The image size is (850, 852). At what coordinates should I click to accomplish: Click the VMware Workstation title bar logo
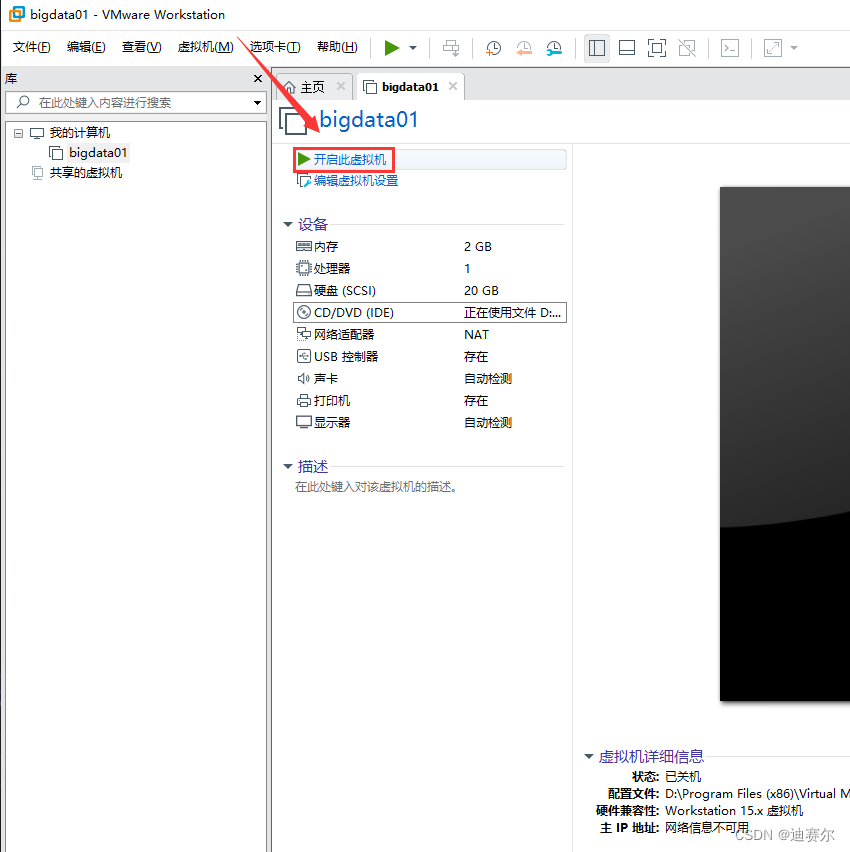[x=17, y=14]
